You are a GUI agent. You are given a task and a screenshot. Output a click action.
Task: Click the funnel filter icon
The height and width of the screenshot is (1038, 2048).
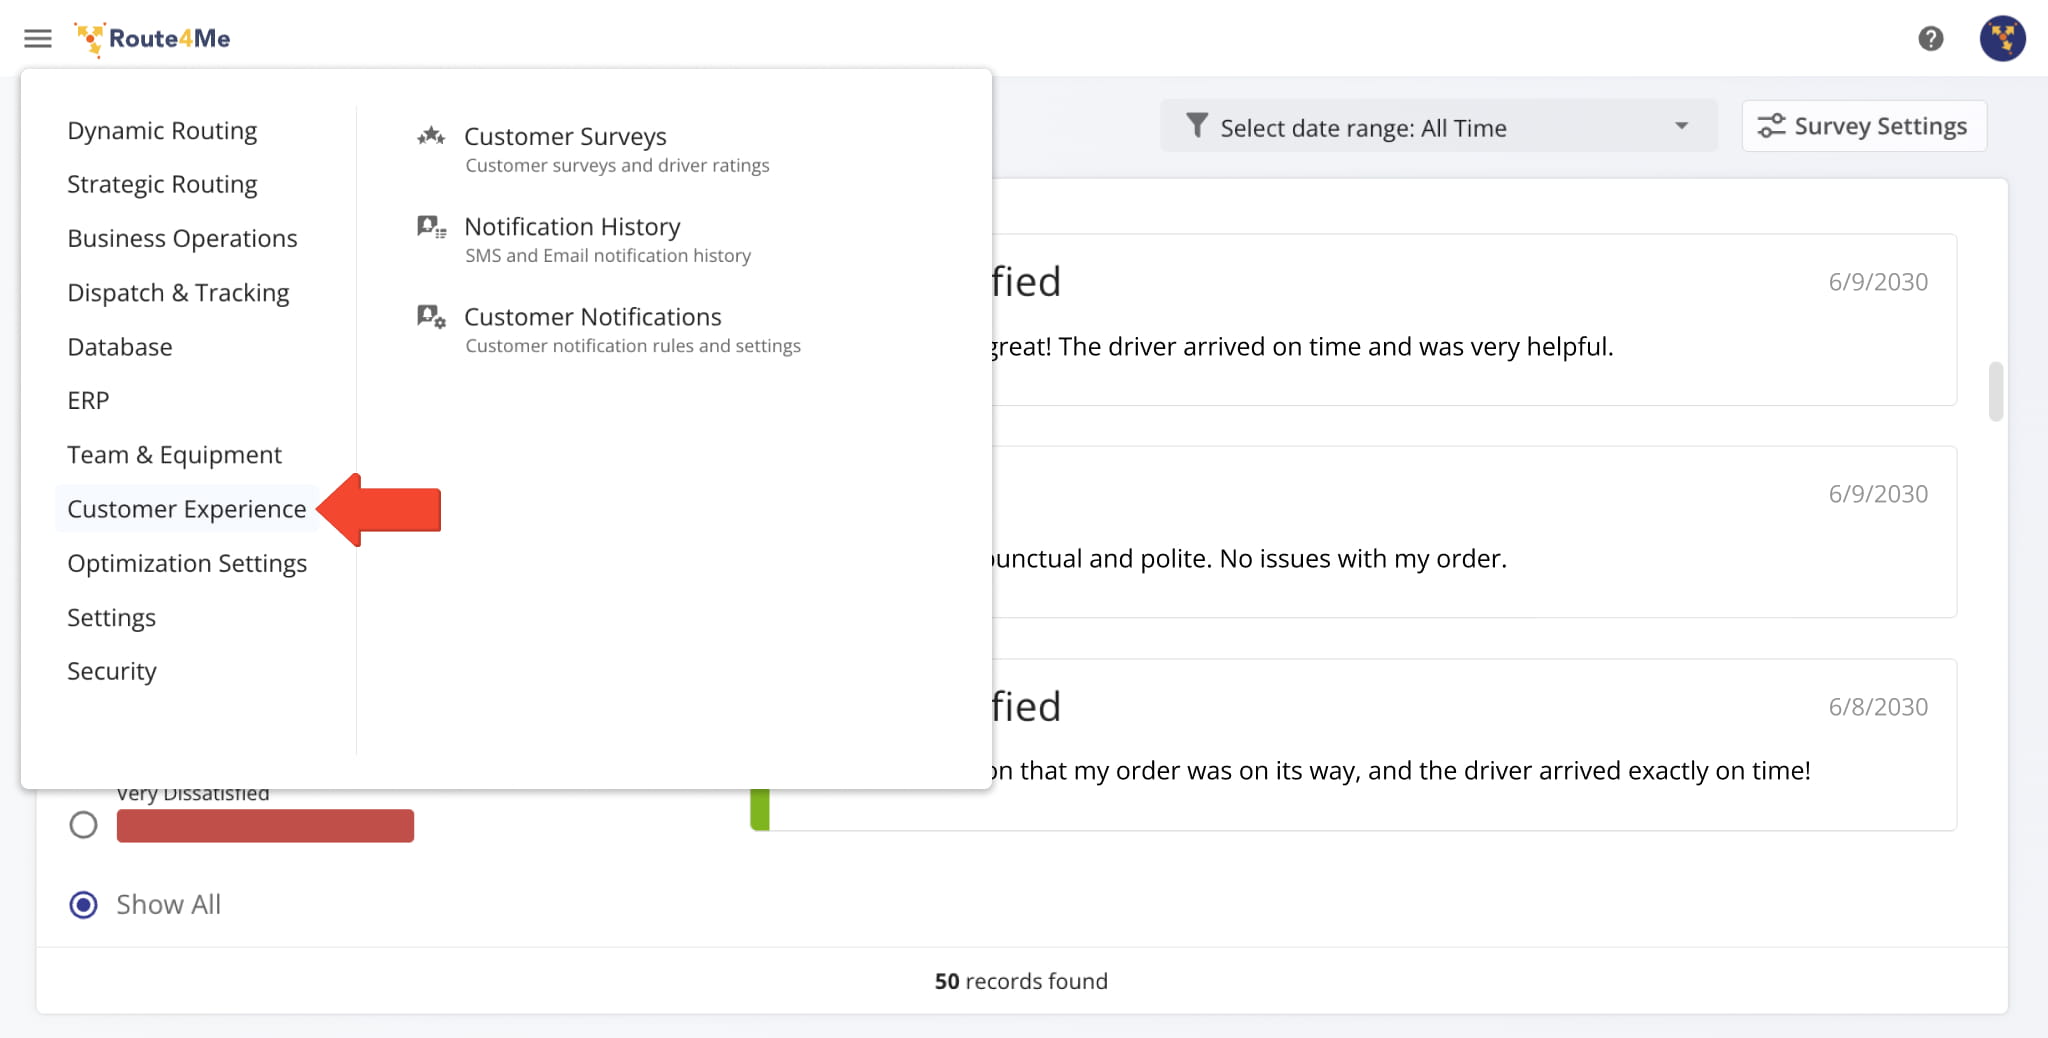(x=1196, y=126)
